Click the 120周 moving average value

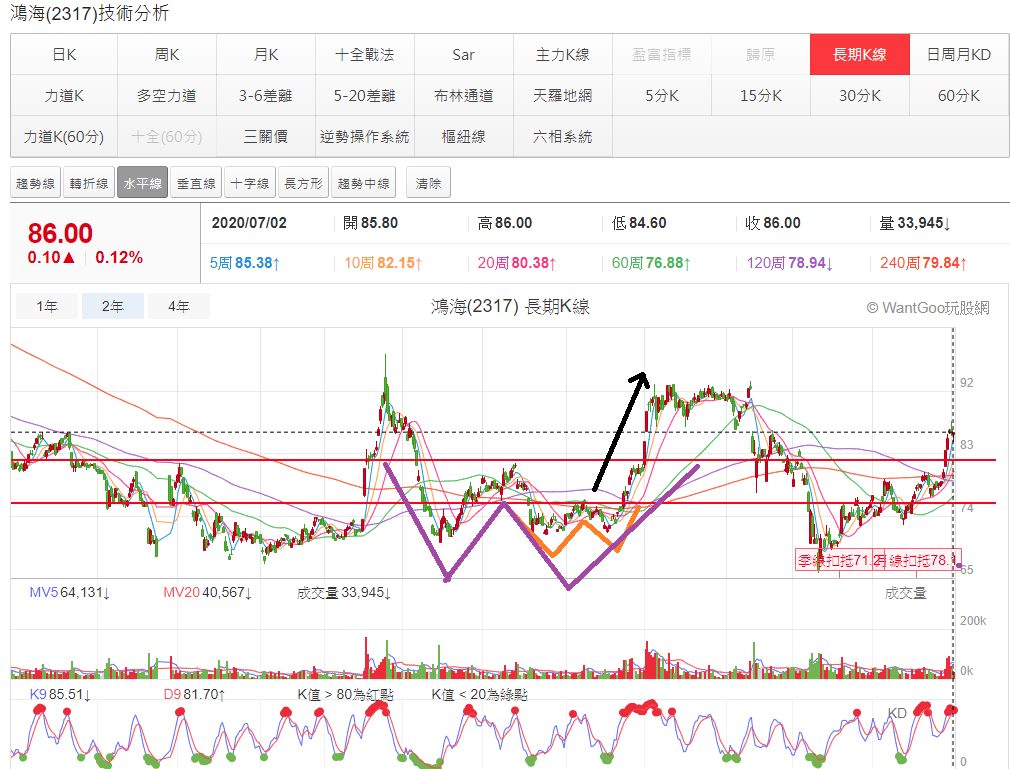[790, 263]
